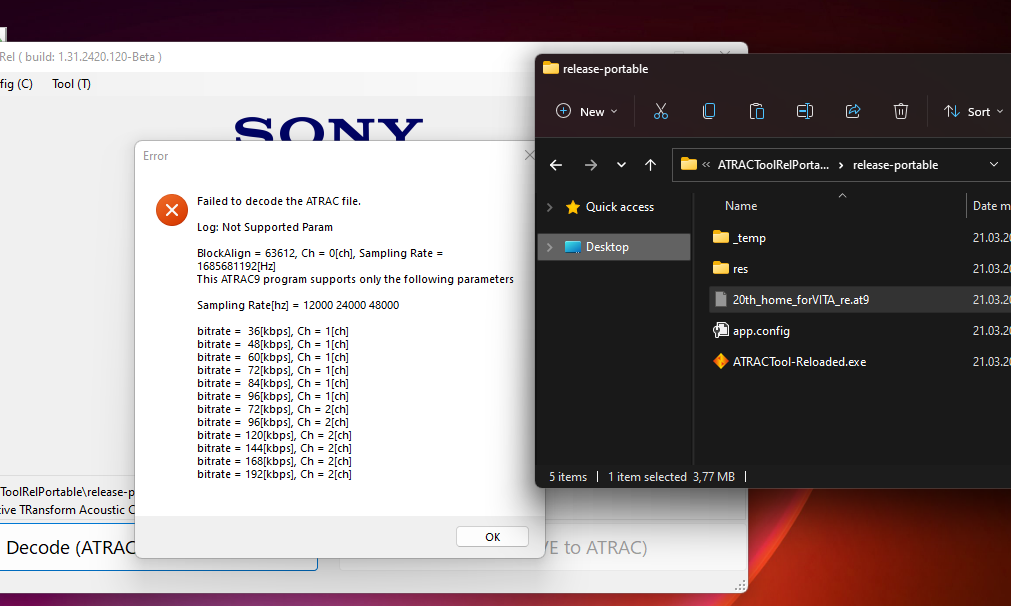Select the app.config file
This screenshot has width=1011, height=606.
pyautogui.click(x=761, y=331)
